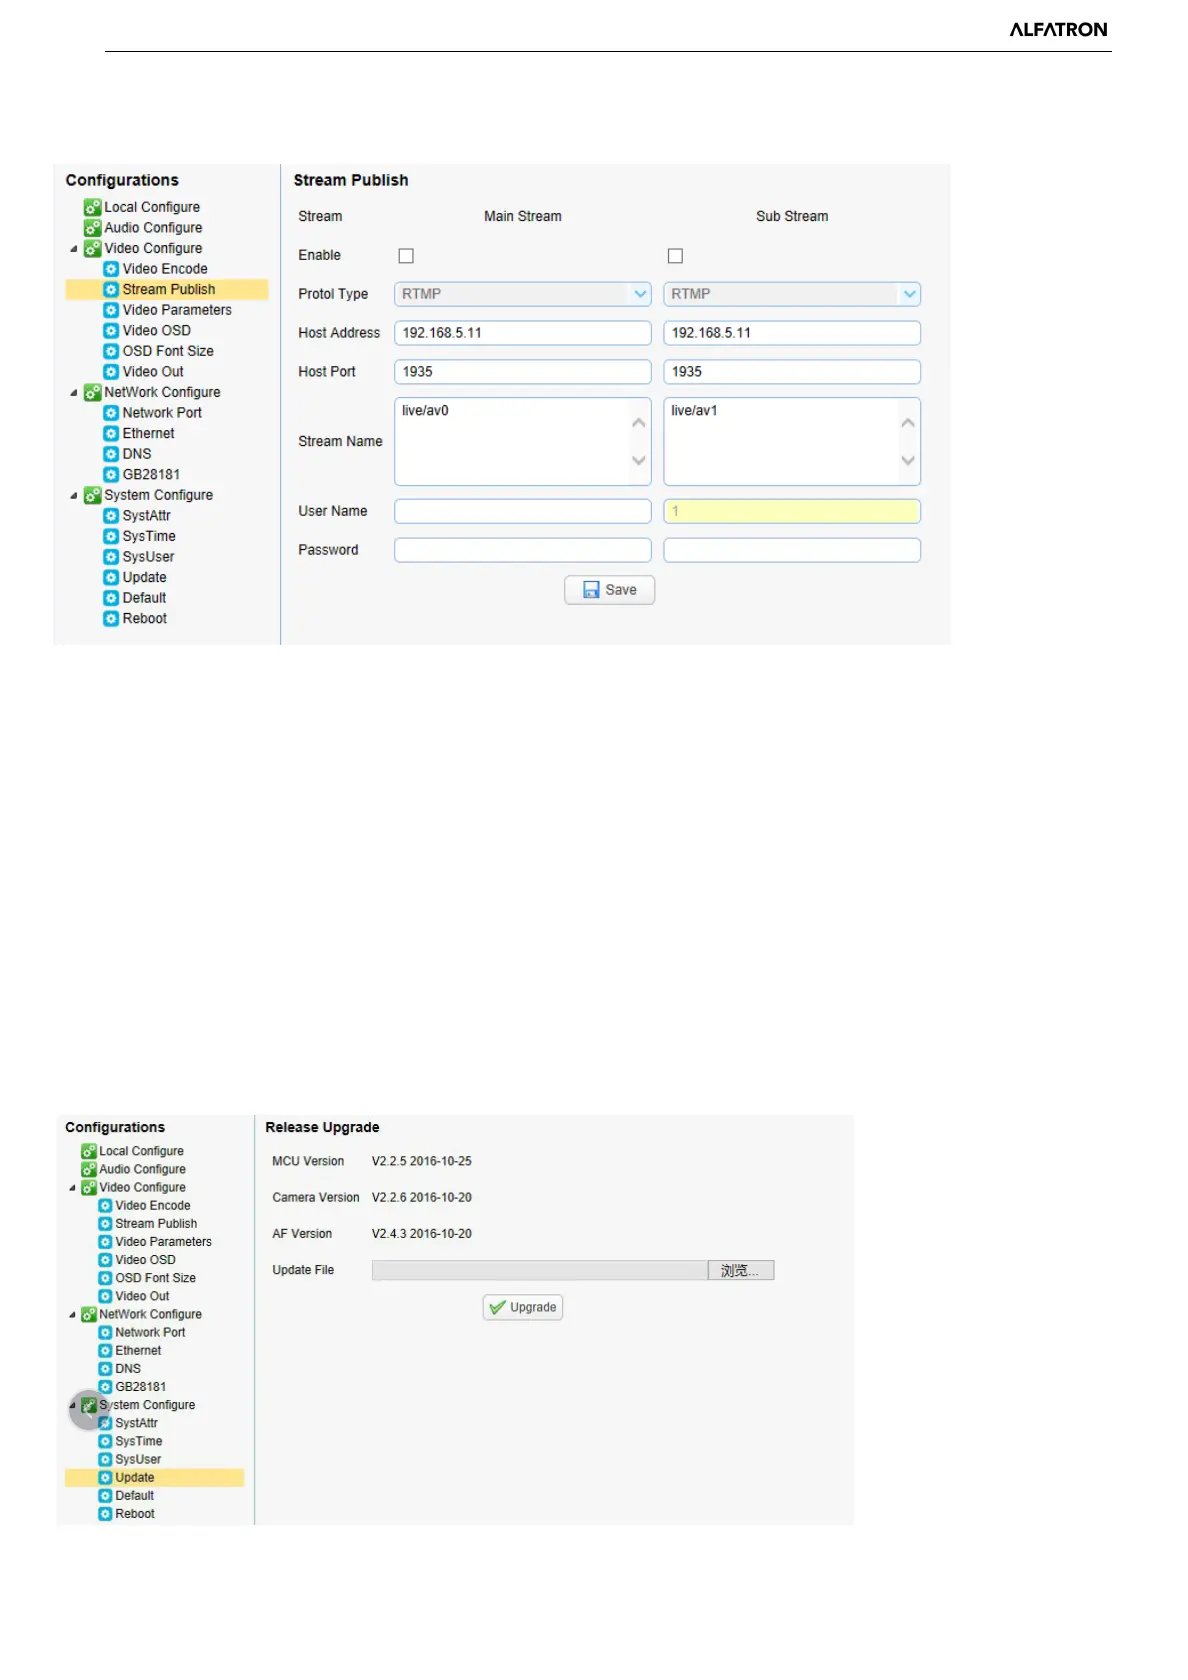1188x1680 pixels.
Task: Click the Video Encode gear icon in top tree
Action: (x=111, y=269)
